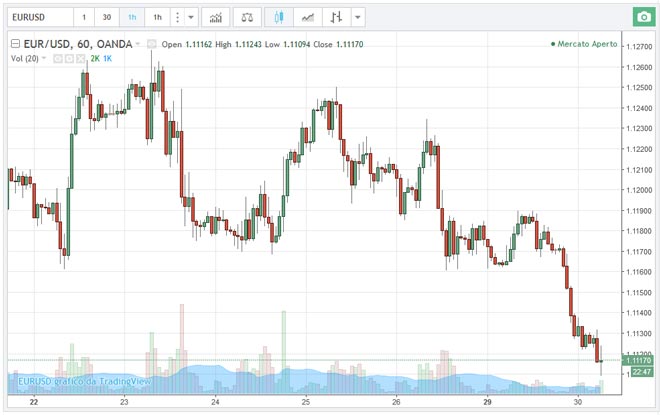
Task: Expand the chart style dropdown arrow
Action: (x=359, y=18)
